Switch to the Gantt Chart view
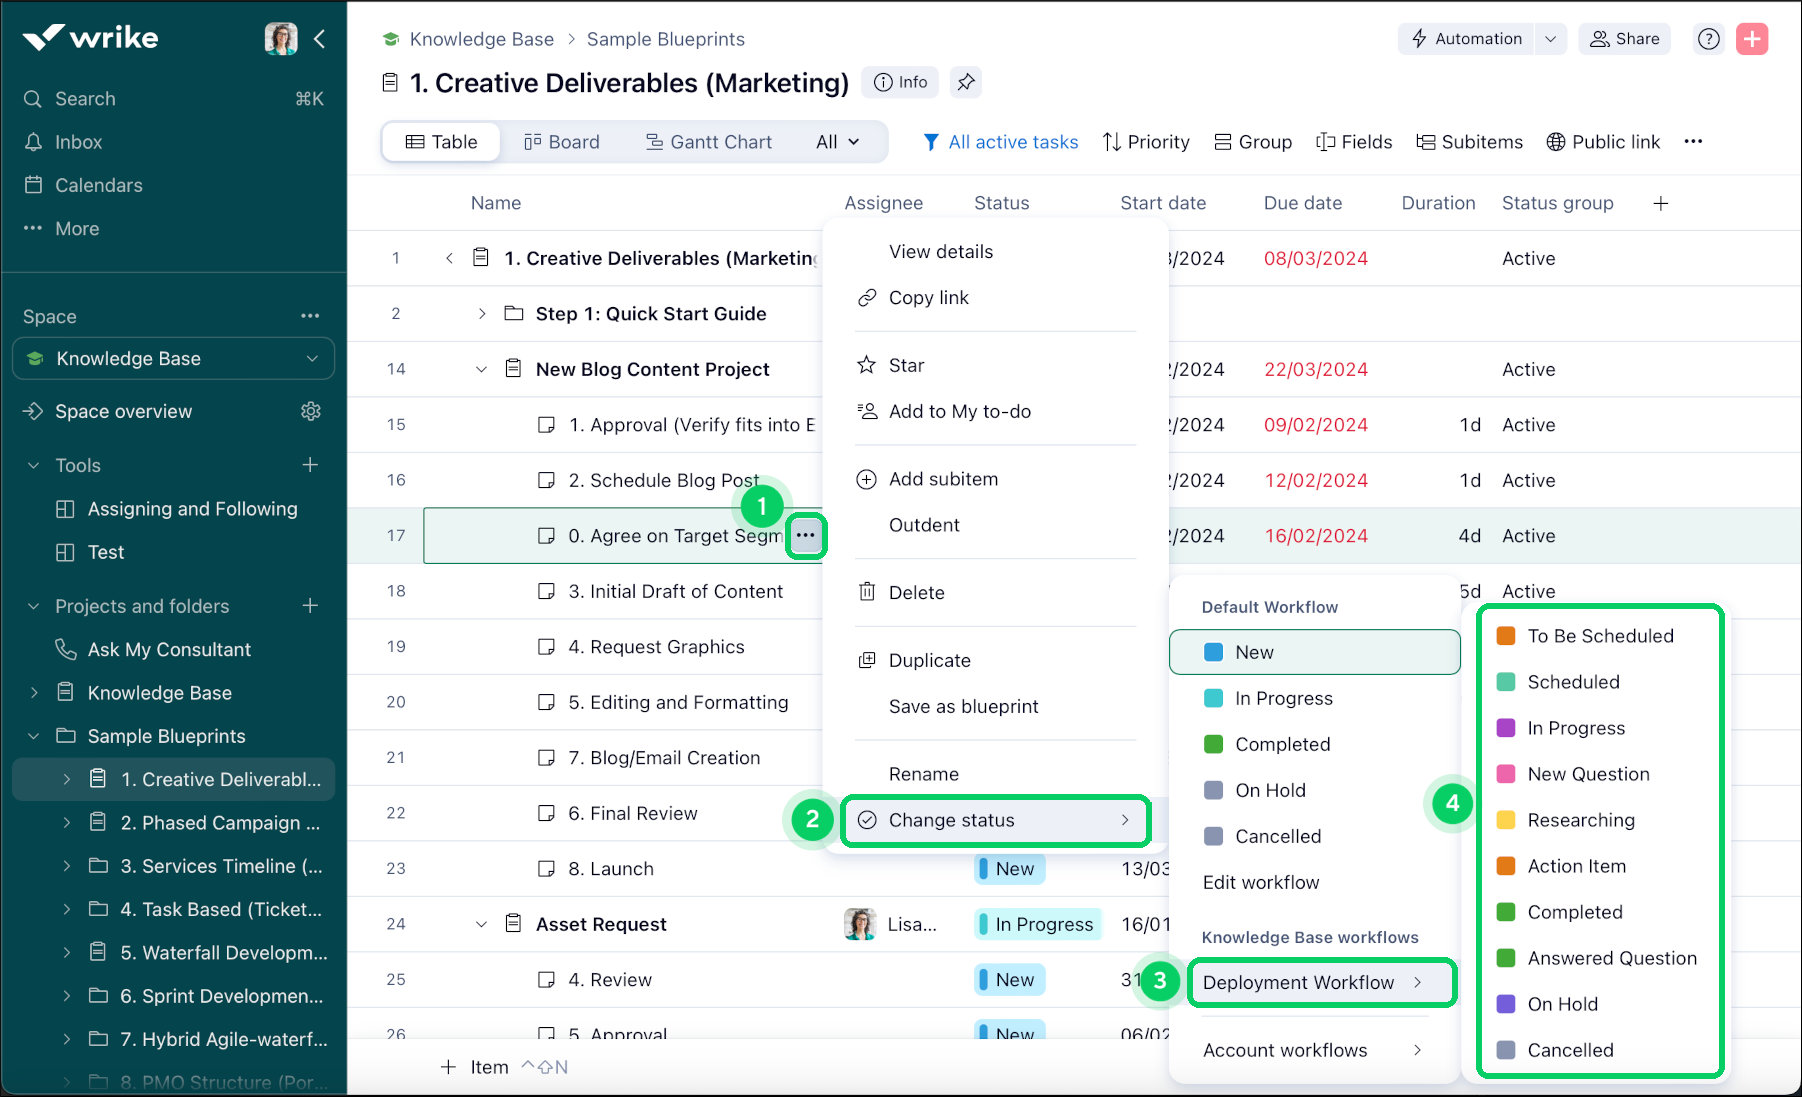This screenshot has height=1097, width=1802. (x=708, y=142)
